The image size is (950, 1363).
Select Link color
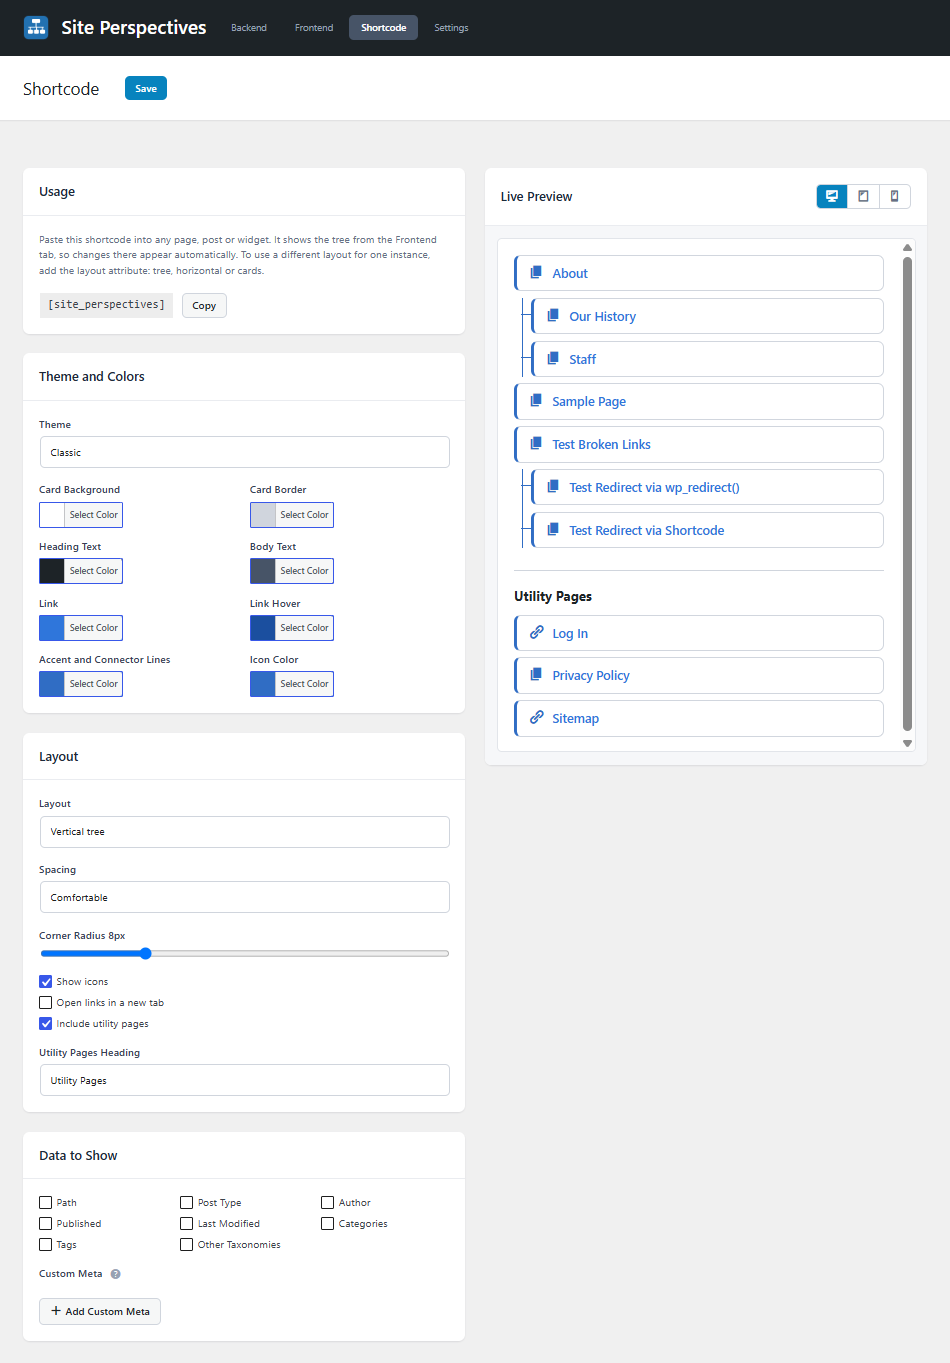pos(81,628)
